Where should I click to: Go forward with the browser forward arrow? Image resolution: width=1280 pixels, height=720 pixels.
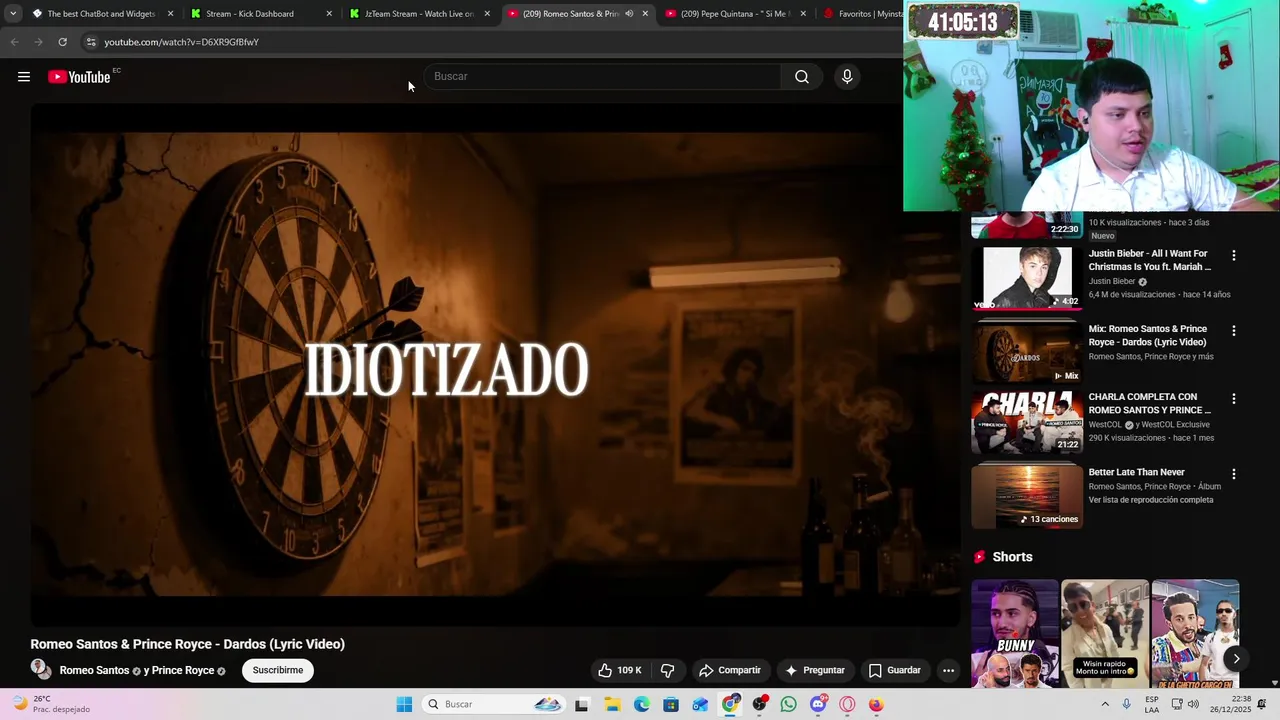(x=38, y=42)
